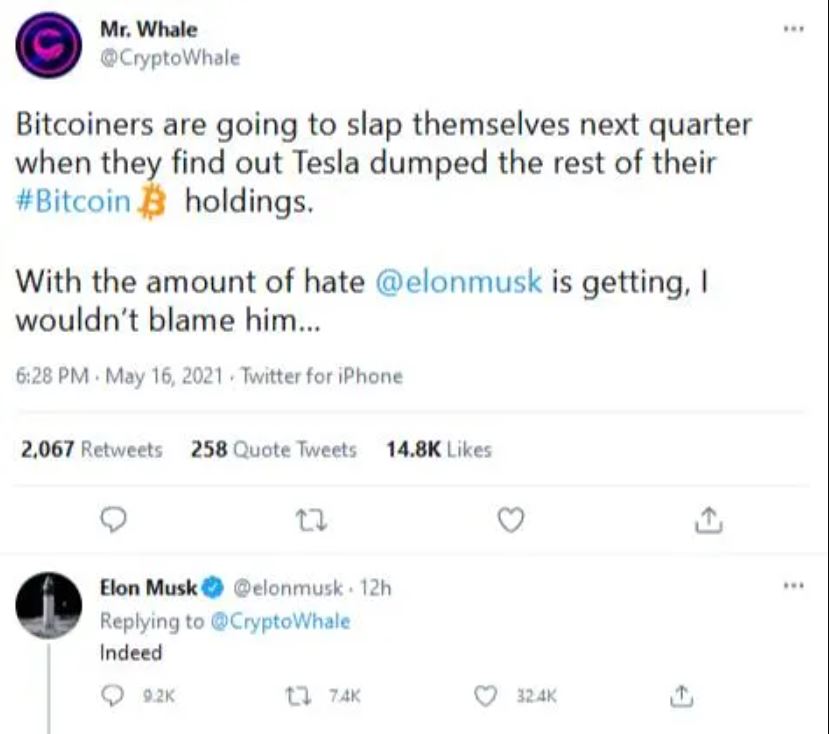Viewport: 829px width, 734px height.
Task: Open Elon Musk's rocket profile picture
Action: point(49,605)
